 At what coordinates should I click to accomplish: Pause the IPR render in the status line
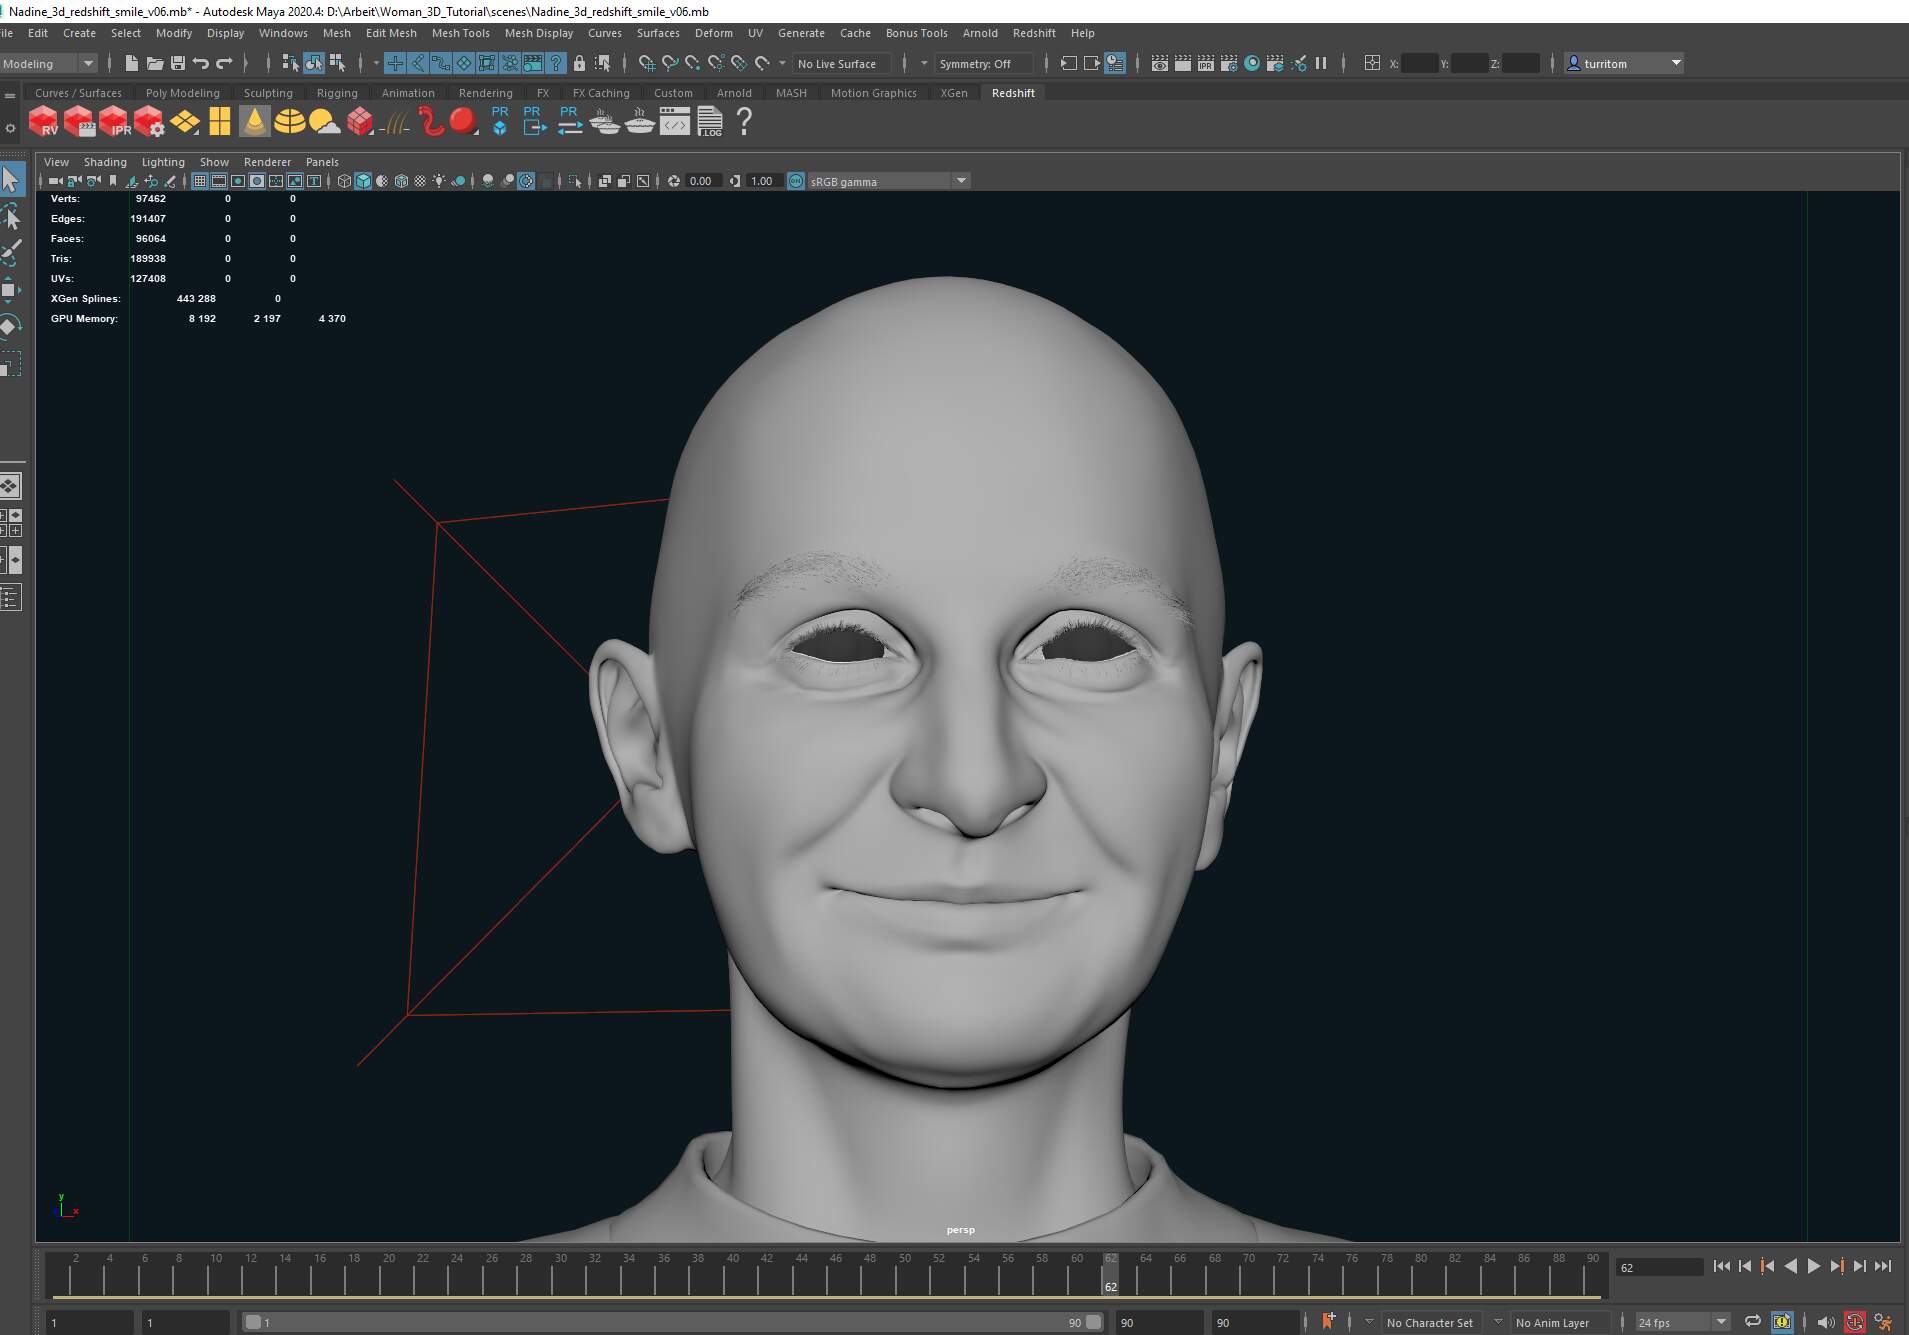tap(1321, 63)
